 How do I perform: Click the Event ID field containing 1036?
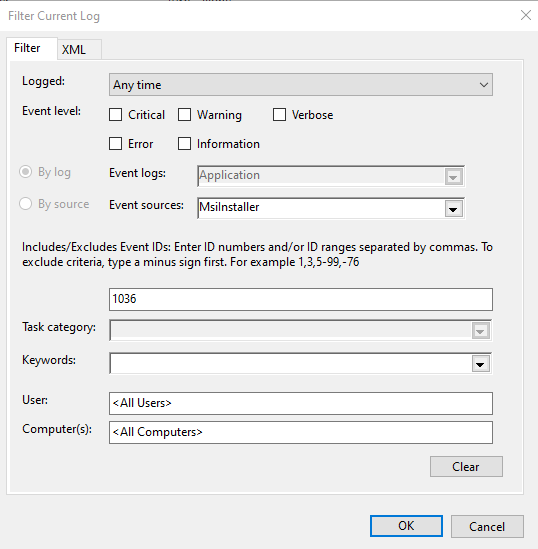click(x=301, y=299)
